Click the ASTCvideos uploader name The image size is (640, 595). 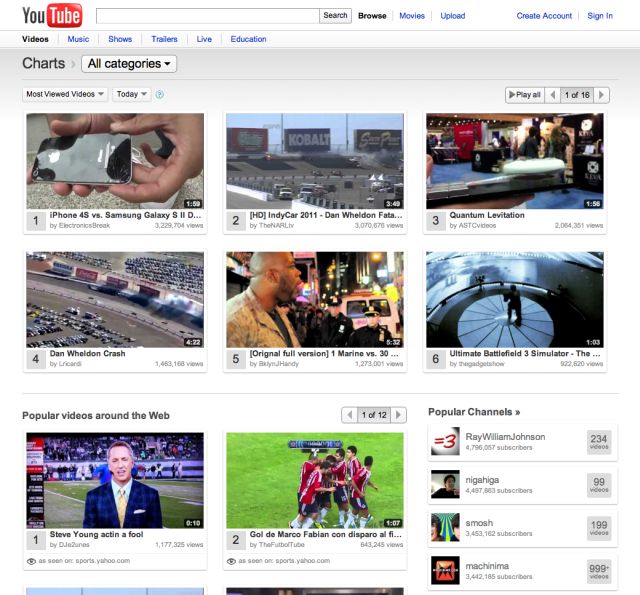click(478, 226)
